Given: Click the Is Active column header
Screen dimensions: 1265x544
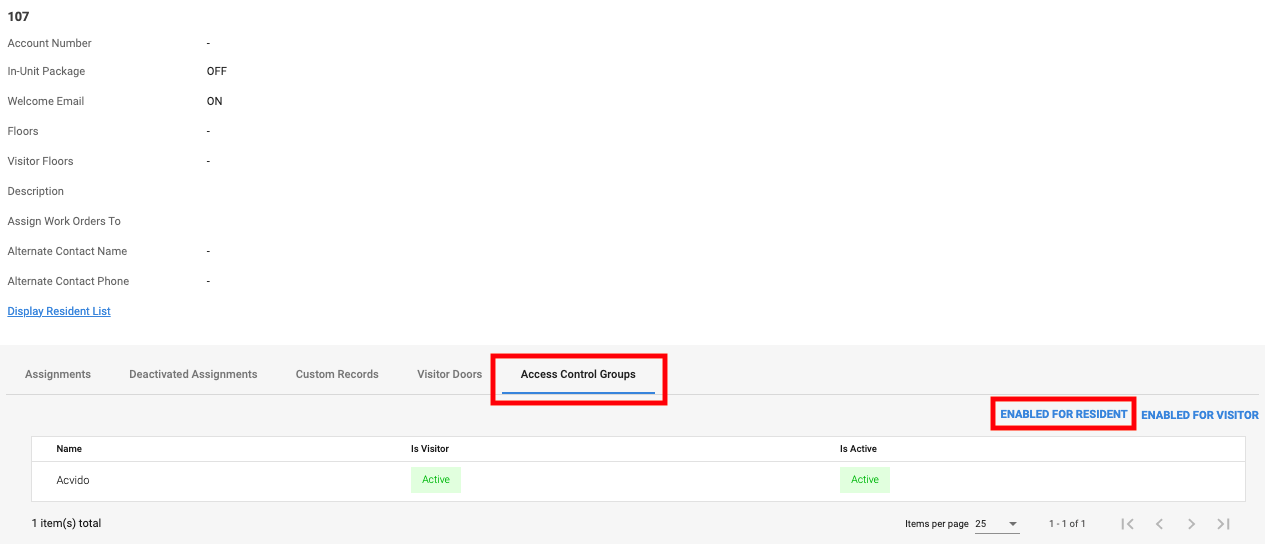Looking at the screenshot, I should click(x=858, y=449).
